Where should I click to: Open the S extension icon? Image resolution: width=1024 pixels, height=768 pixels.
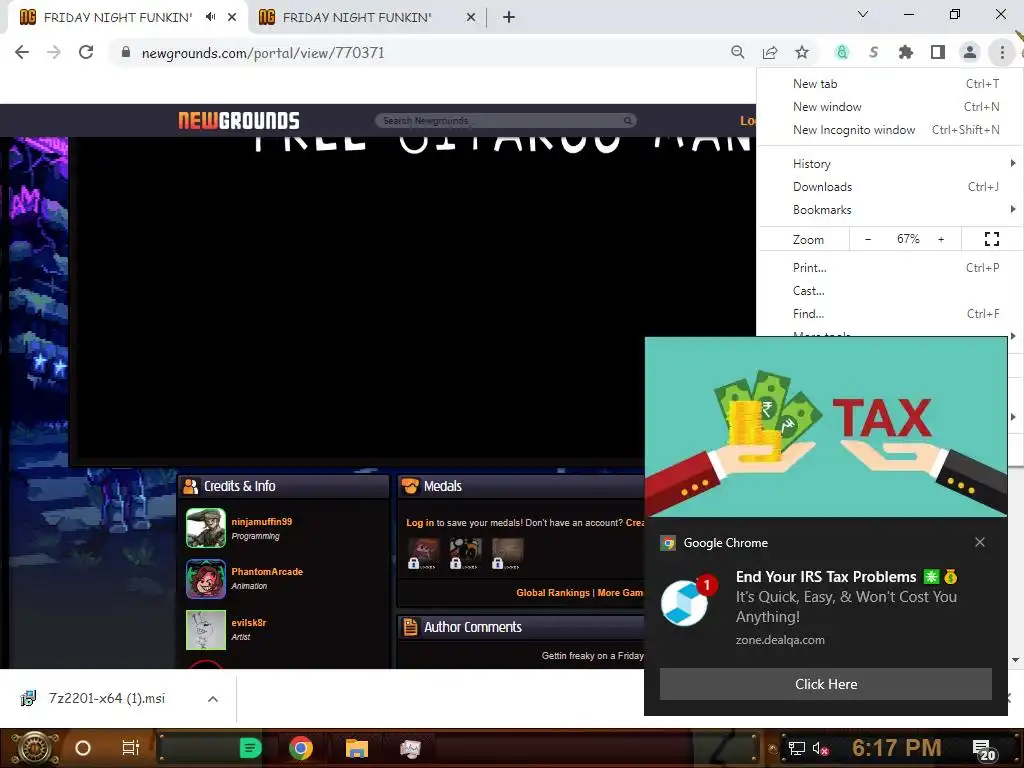pyautogui.click(x=874, y=52)
